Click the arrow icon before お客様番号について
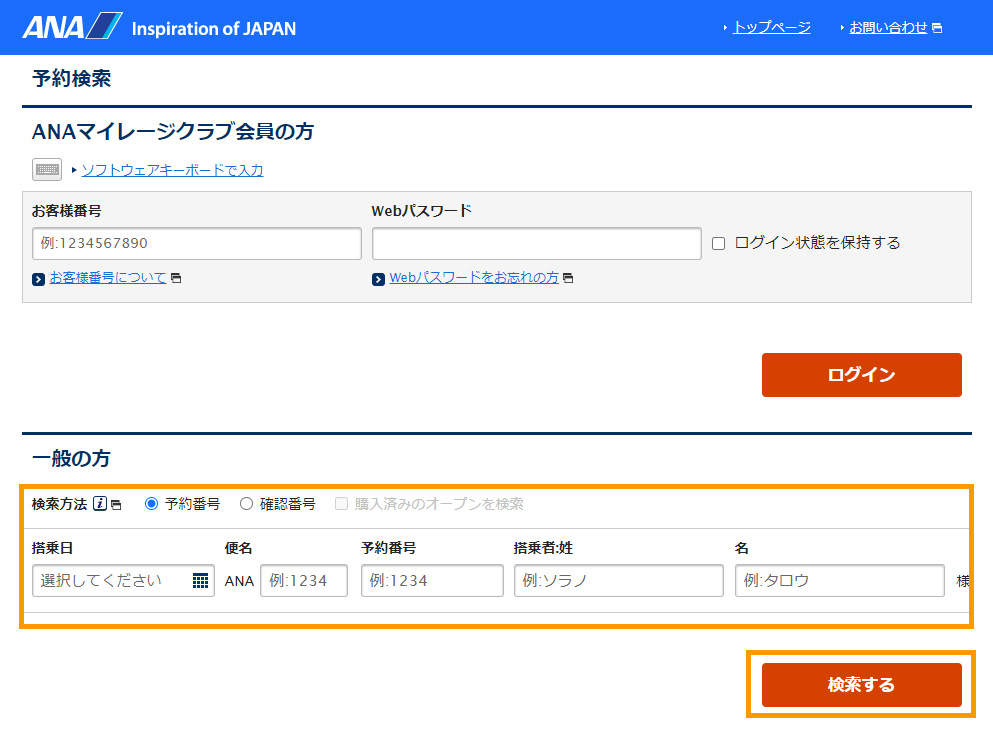The width and height of the screenshot is (993, 736). (x=39, y=279)
